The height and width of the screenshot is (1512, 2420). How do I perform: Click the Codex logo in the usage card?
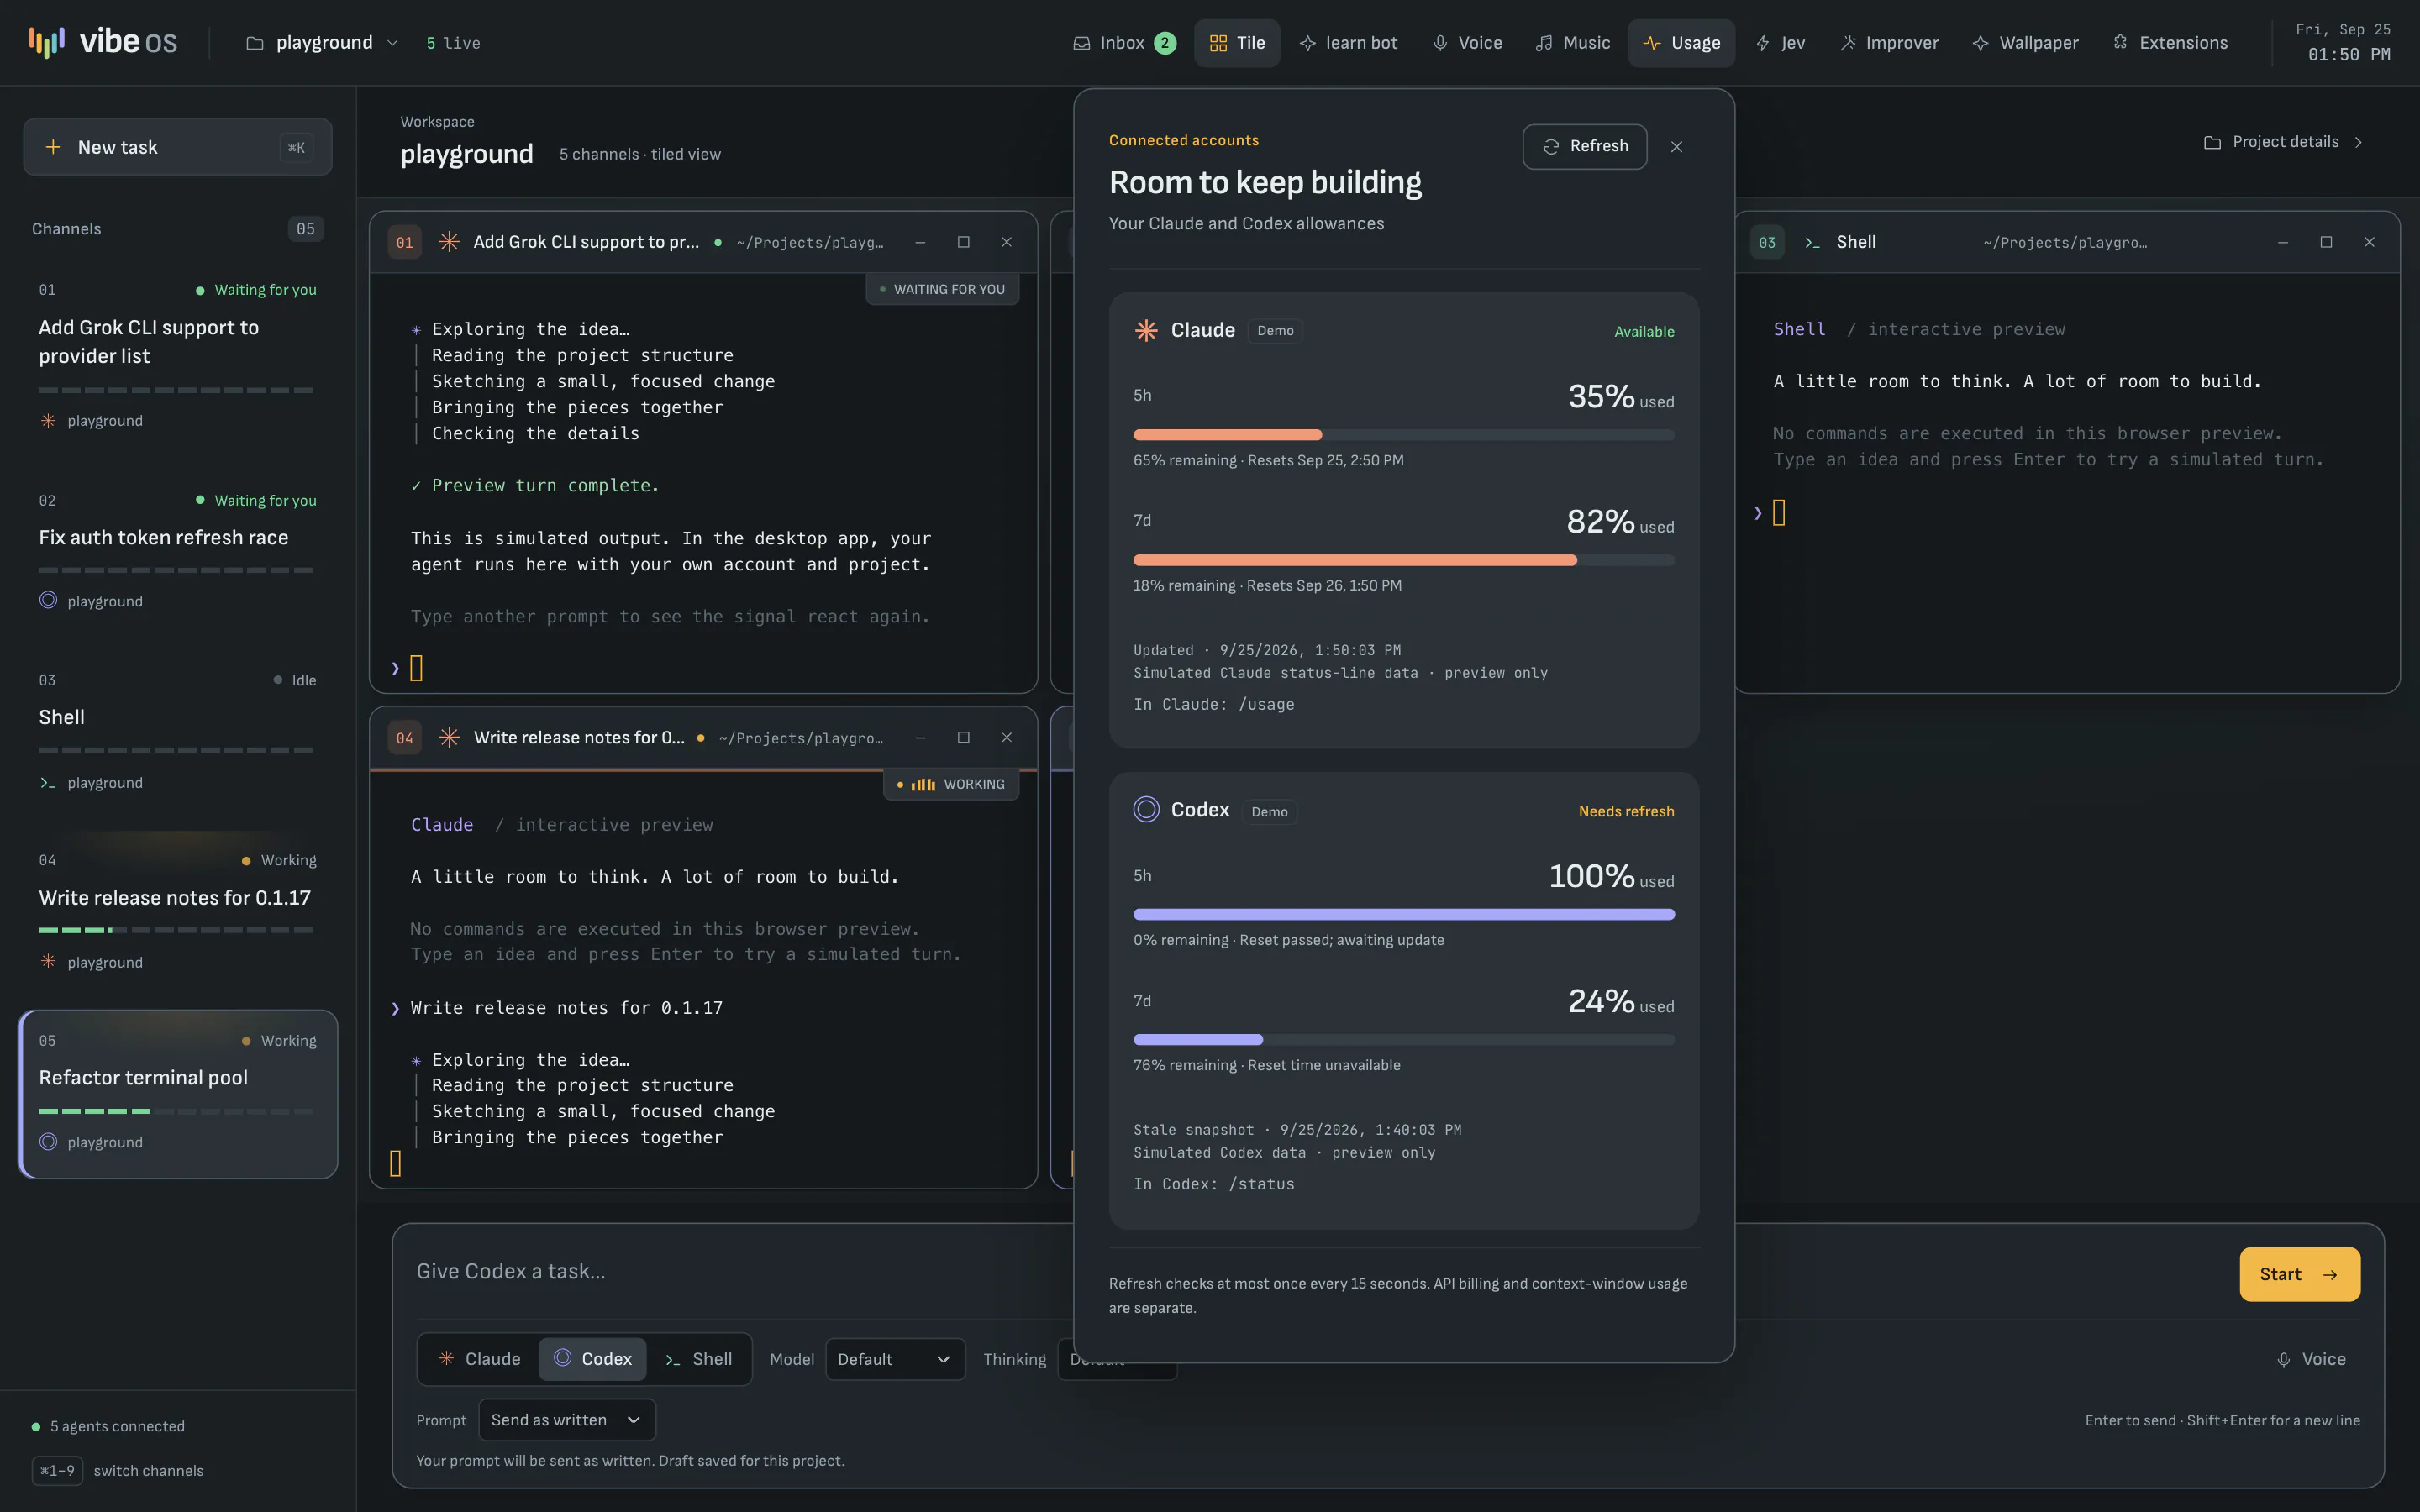1146,809
